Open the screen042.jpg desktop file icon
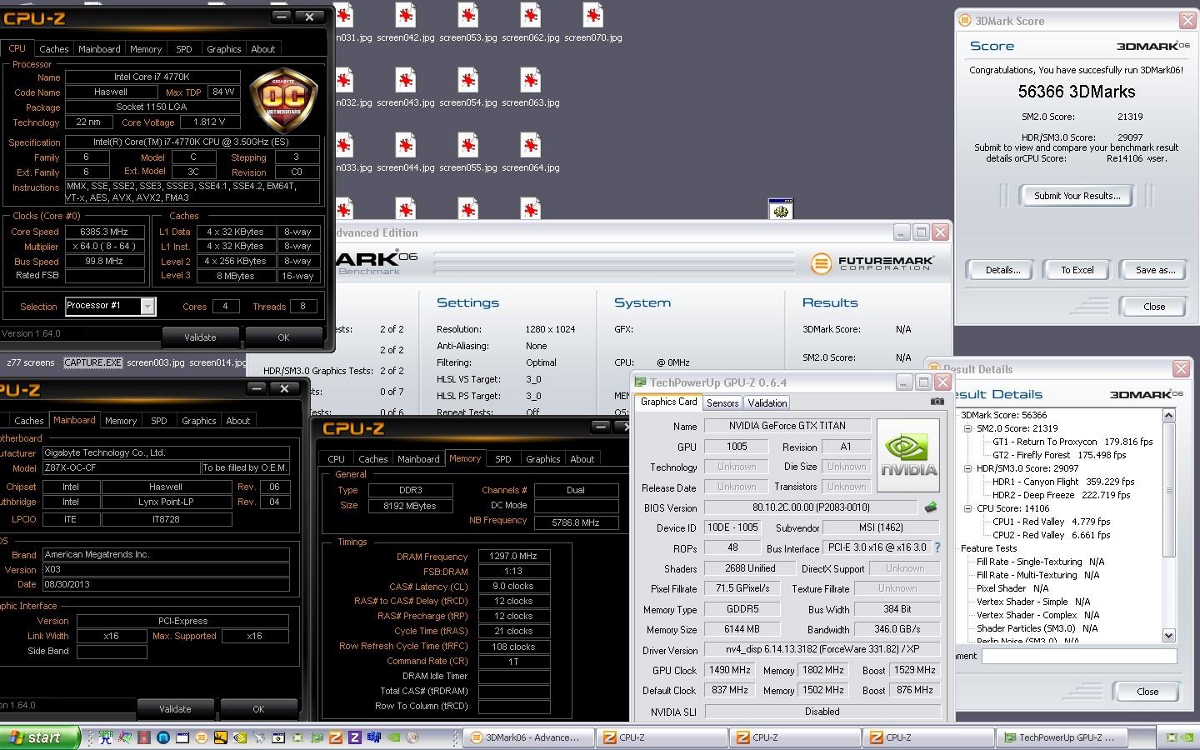This screenshot has height=750, width=1200. (405, 15)
